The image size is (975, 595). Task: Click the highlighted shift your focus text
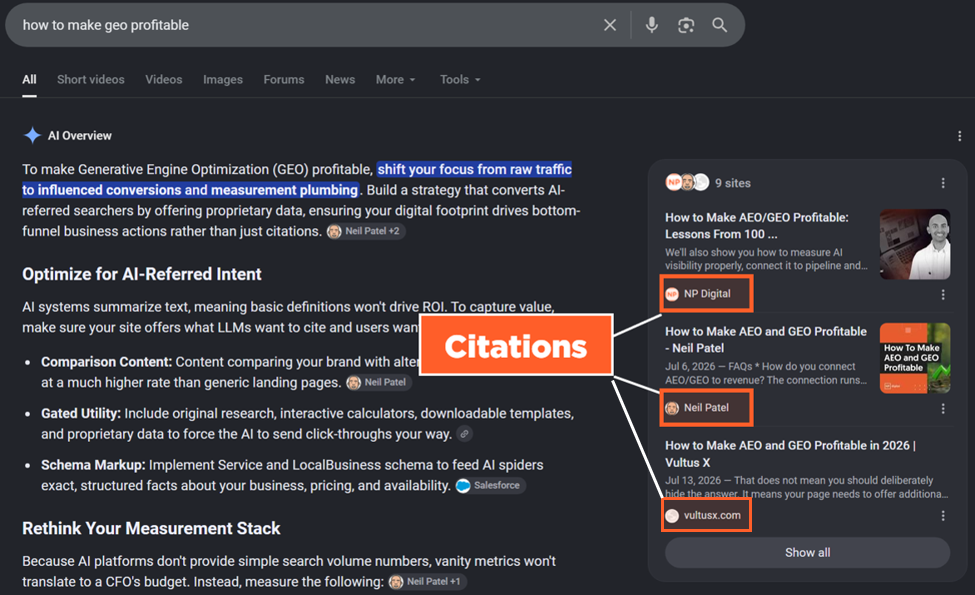point(297,180)
